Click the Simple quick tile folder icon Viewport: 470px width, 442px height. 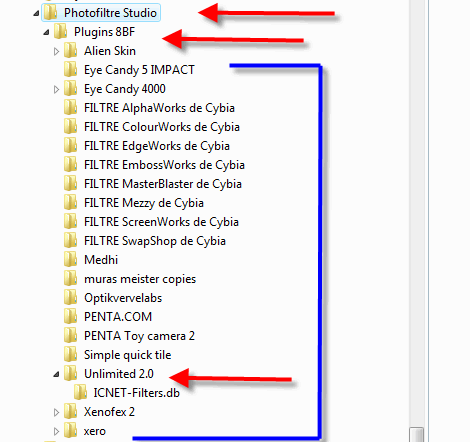(x=71, y=355)
